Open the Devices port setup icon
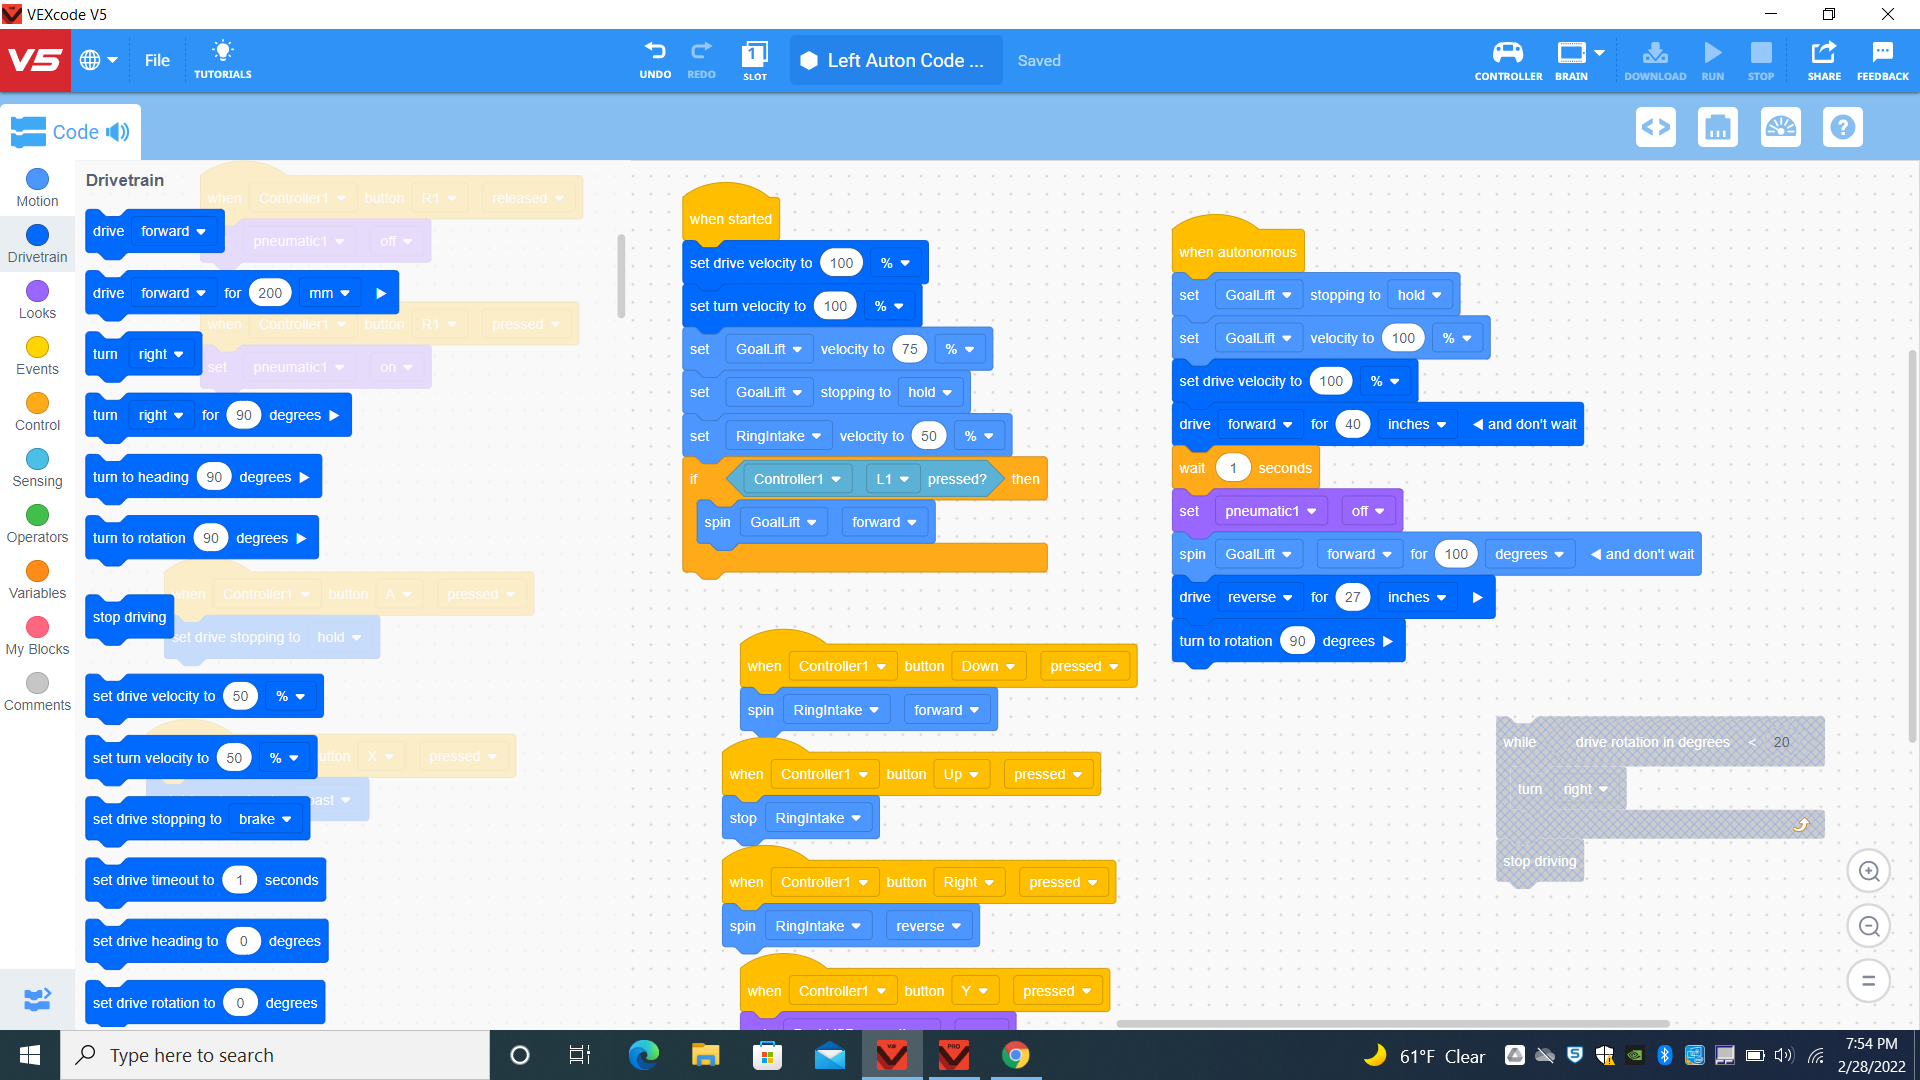 1718,127
